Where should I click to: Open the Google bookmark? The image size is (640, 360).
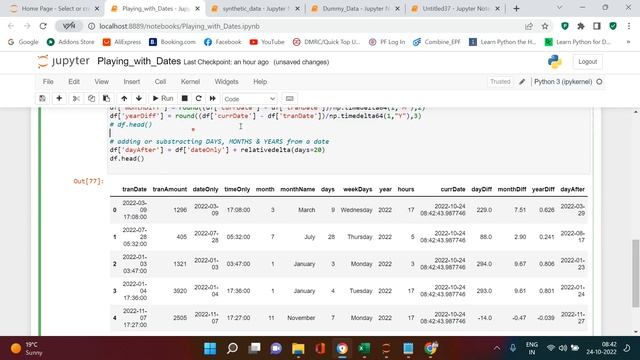[23, 42]
